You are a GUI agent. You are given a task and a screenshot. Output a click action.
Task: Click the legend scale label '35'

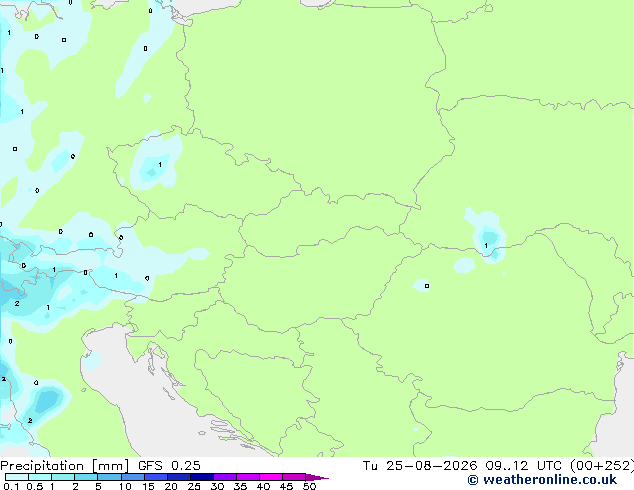tap(240, 486)
